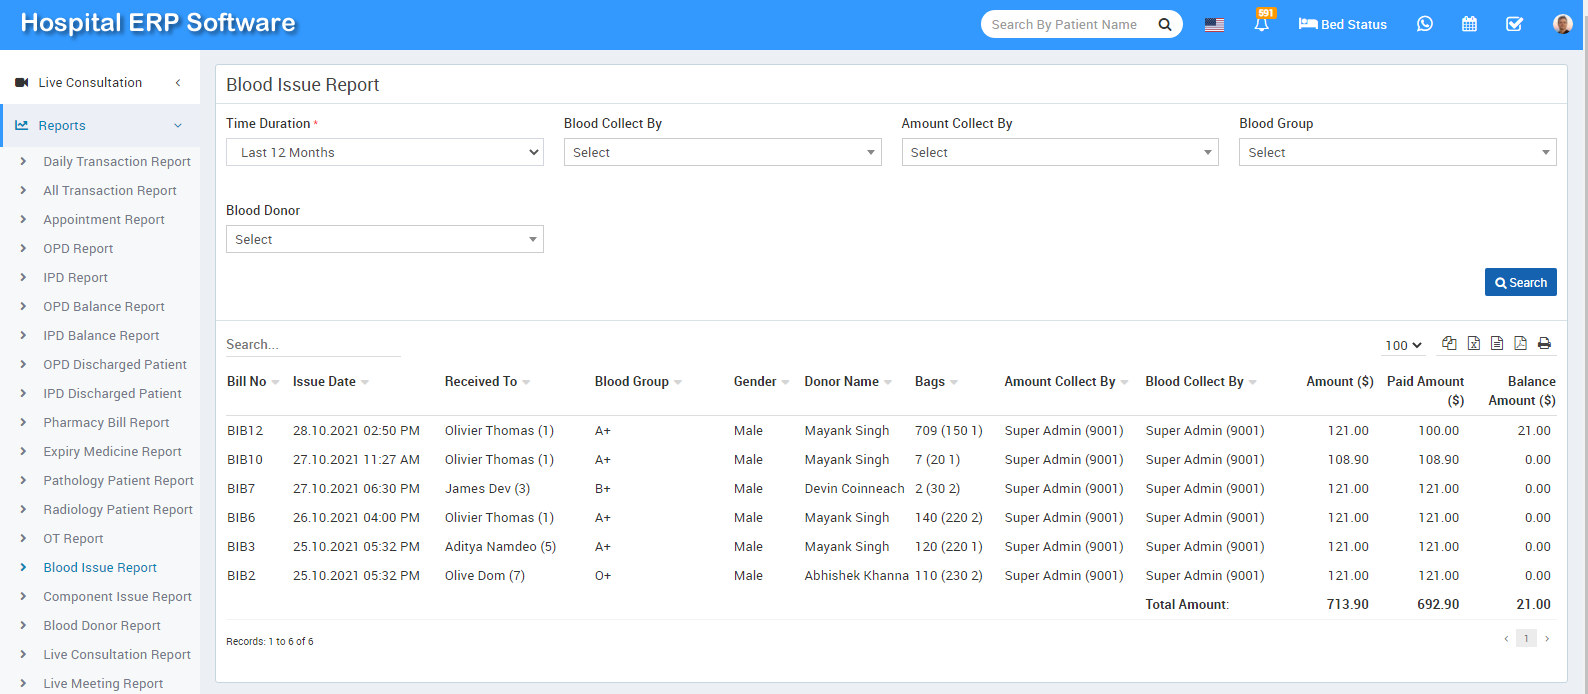Click the copy table data icon
Image resolution: width=1588 pixels, height=694 pixels.
(1449, 343)
